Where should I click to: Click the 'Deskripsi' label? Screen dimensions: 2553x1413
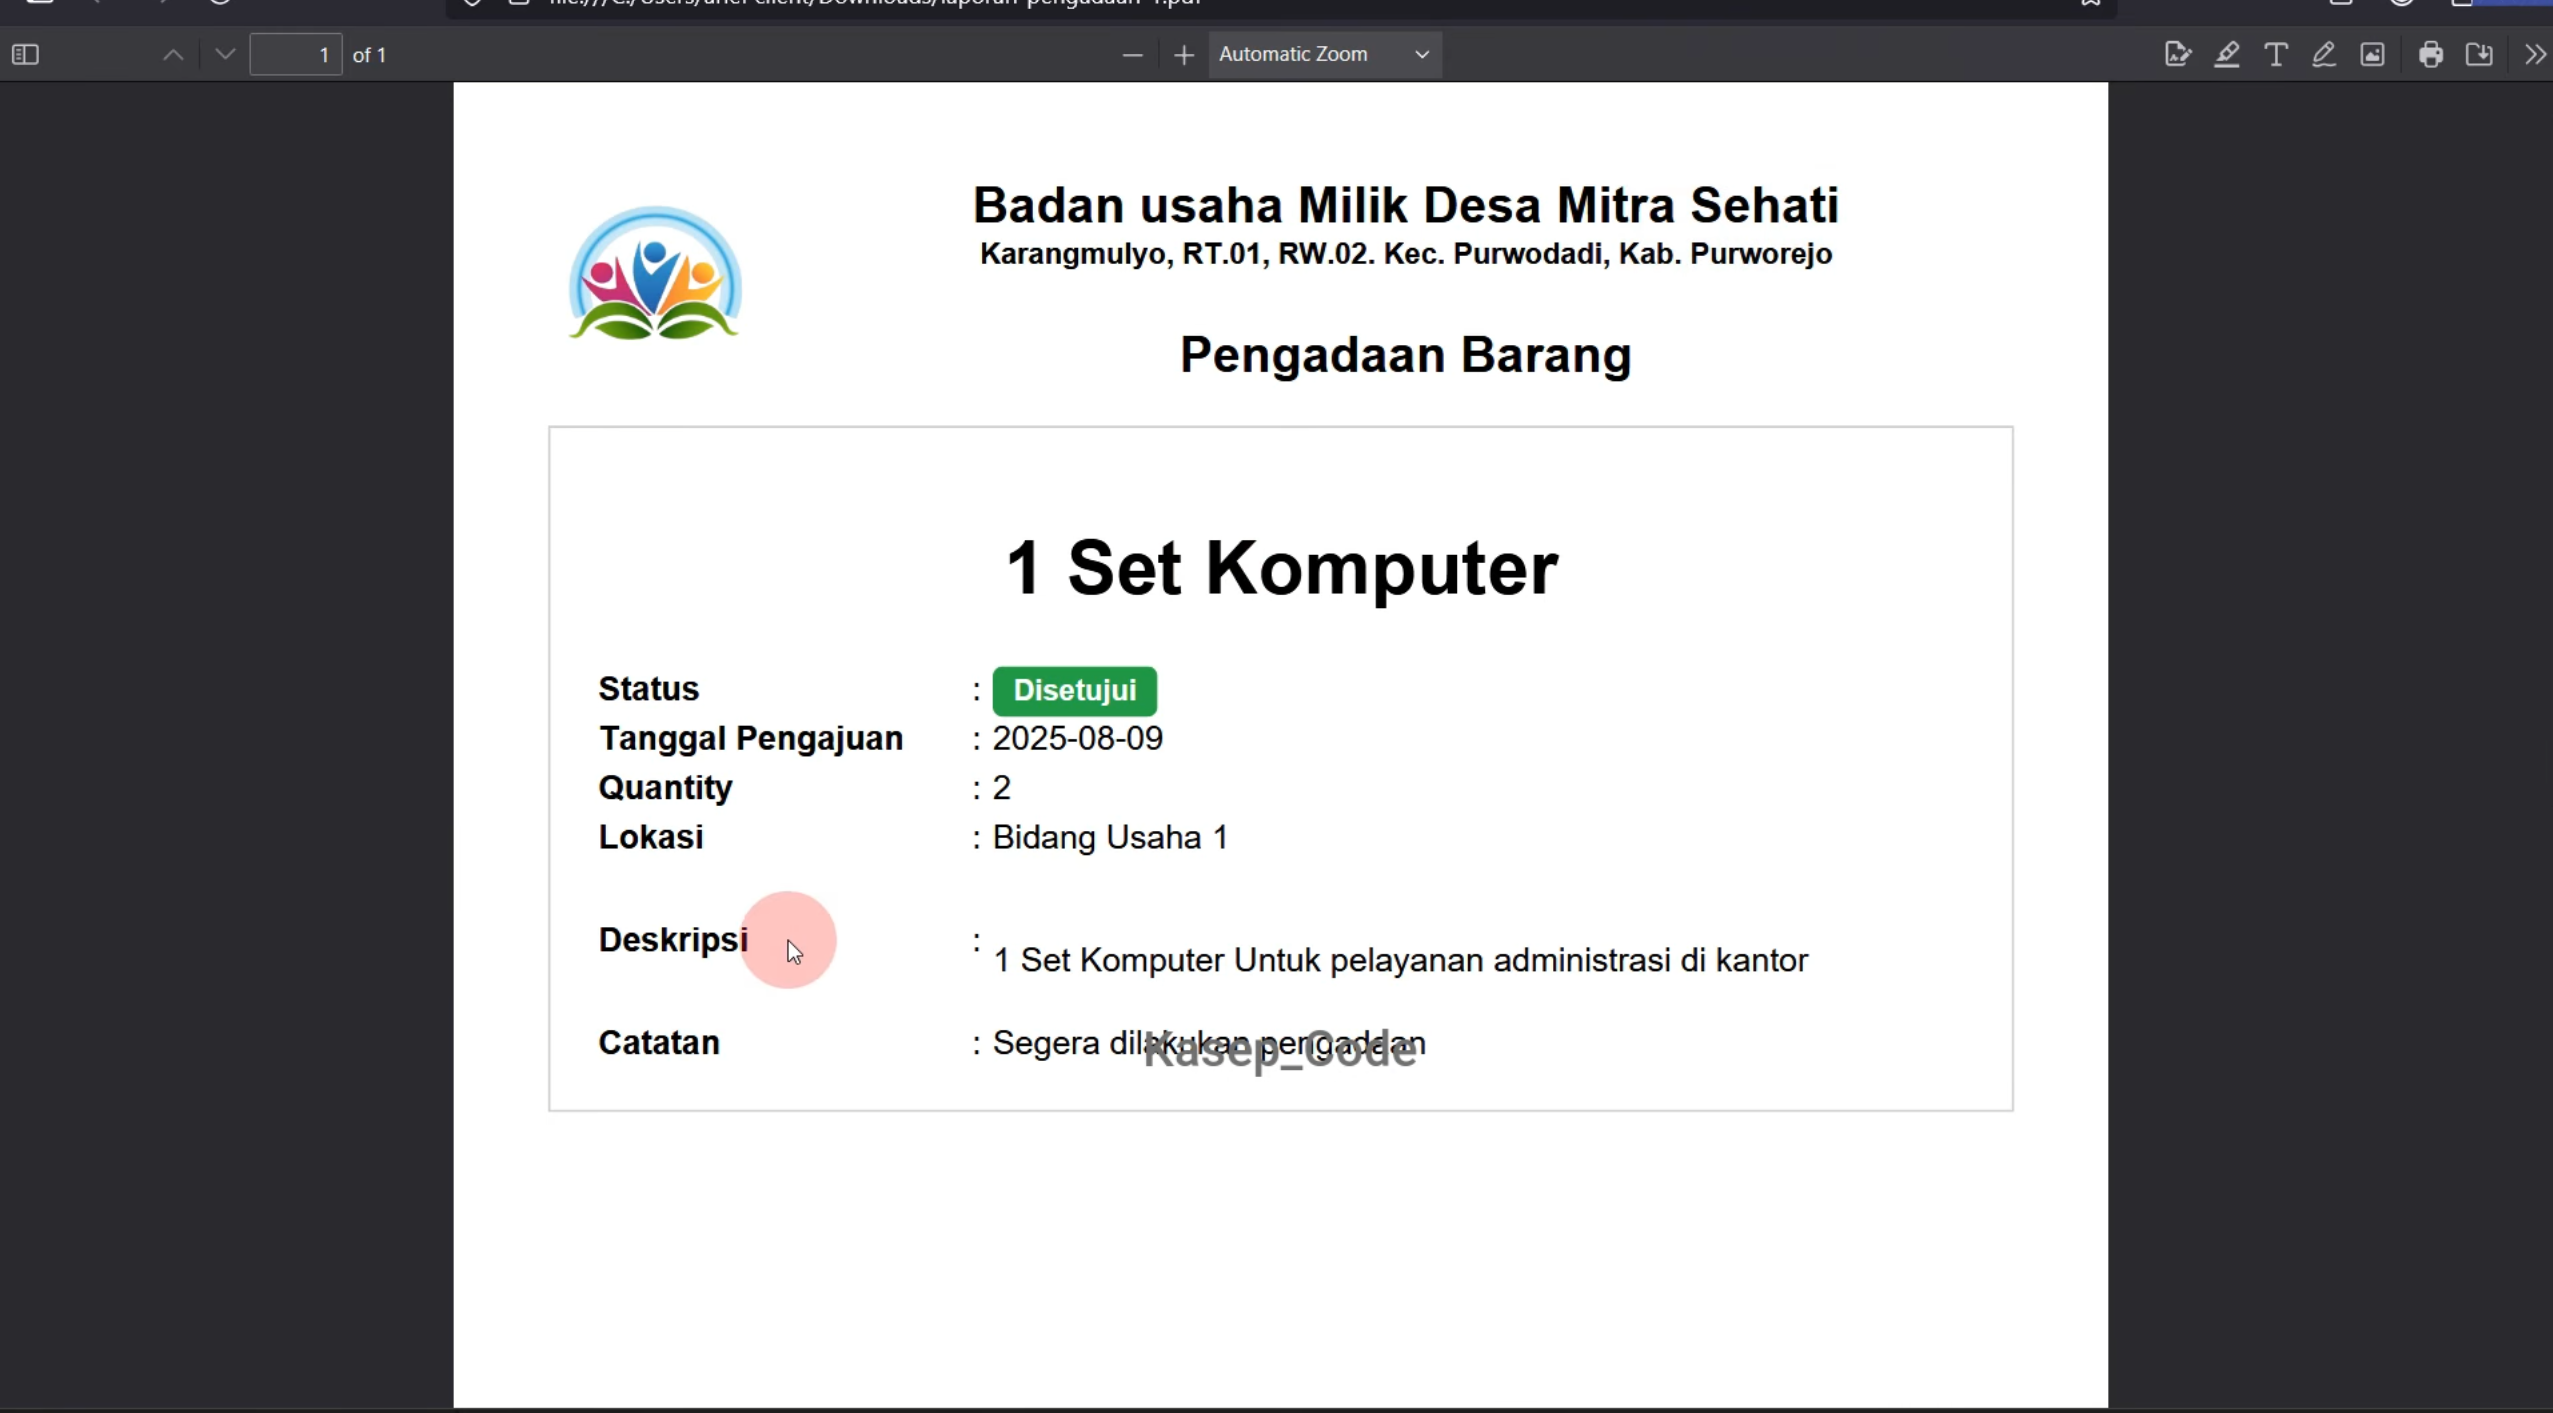point(673,940)
